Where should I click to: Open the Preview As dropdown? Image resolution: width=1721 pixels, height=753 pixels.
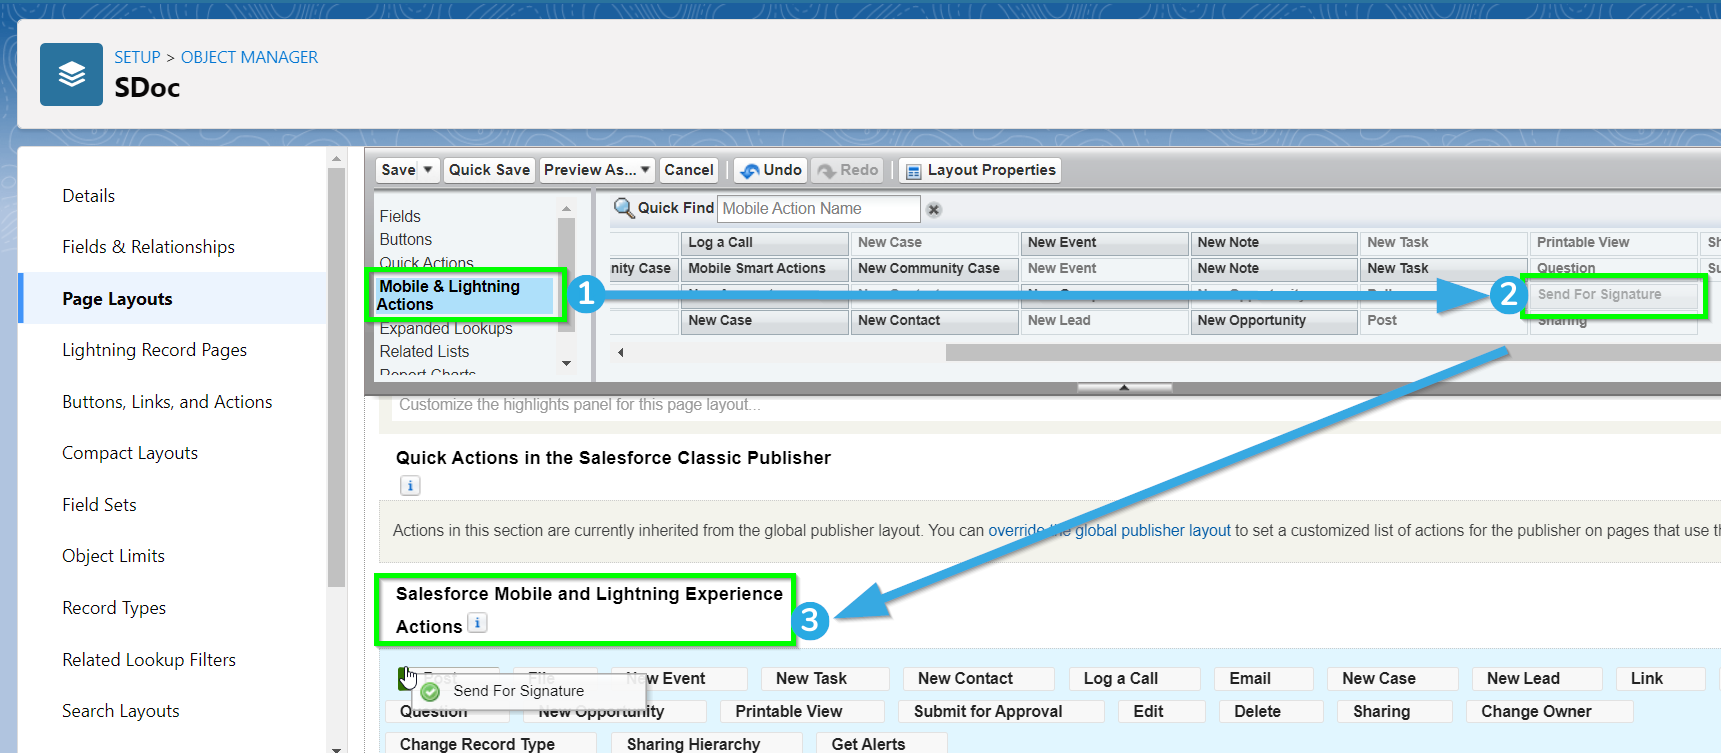(x=598, y=170)
